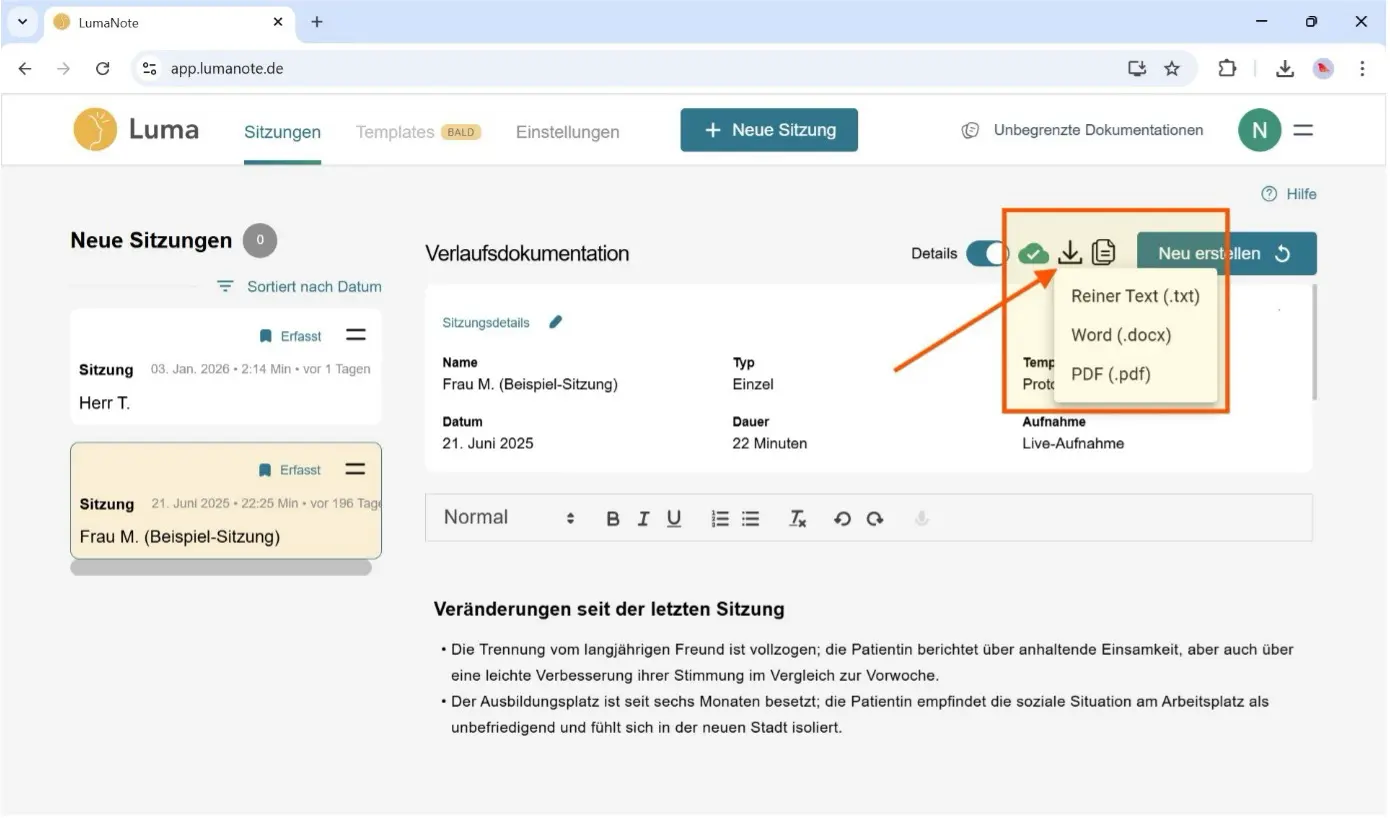Change sorting via Sortiert nach Datum

298,286
